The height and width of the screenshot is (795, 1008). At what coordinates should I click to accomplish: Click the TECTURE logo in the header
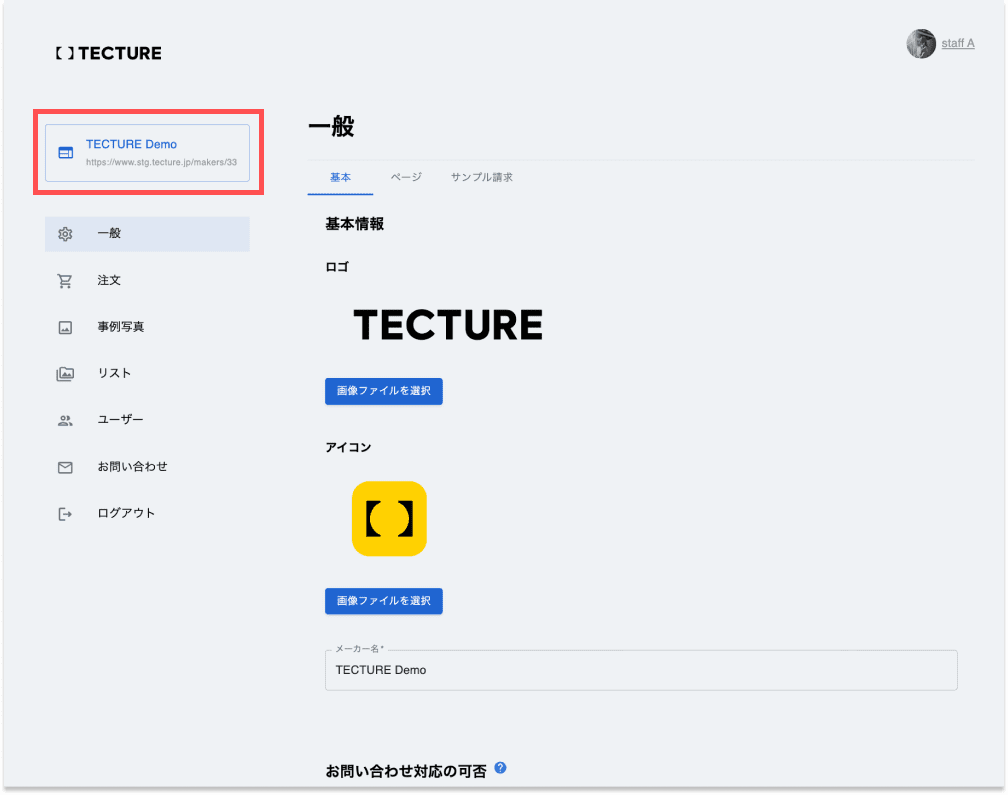pos(107,53)
